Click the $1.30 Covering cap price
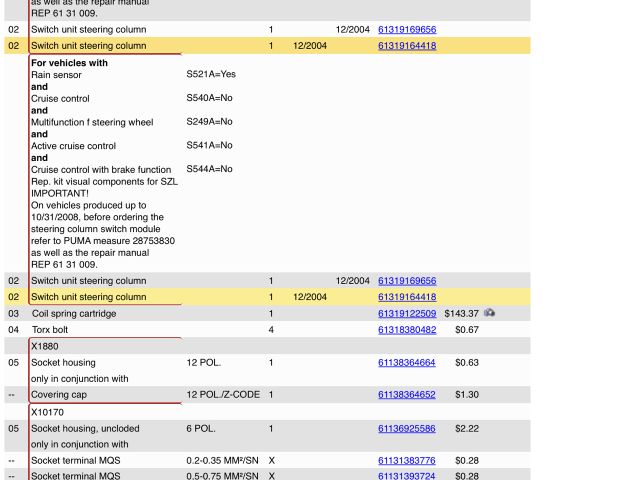This screenshot has height=480, width=640. coord(466,395)
